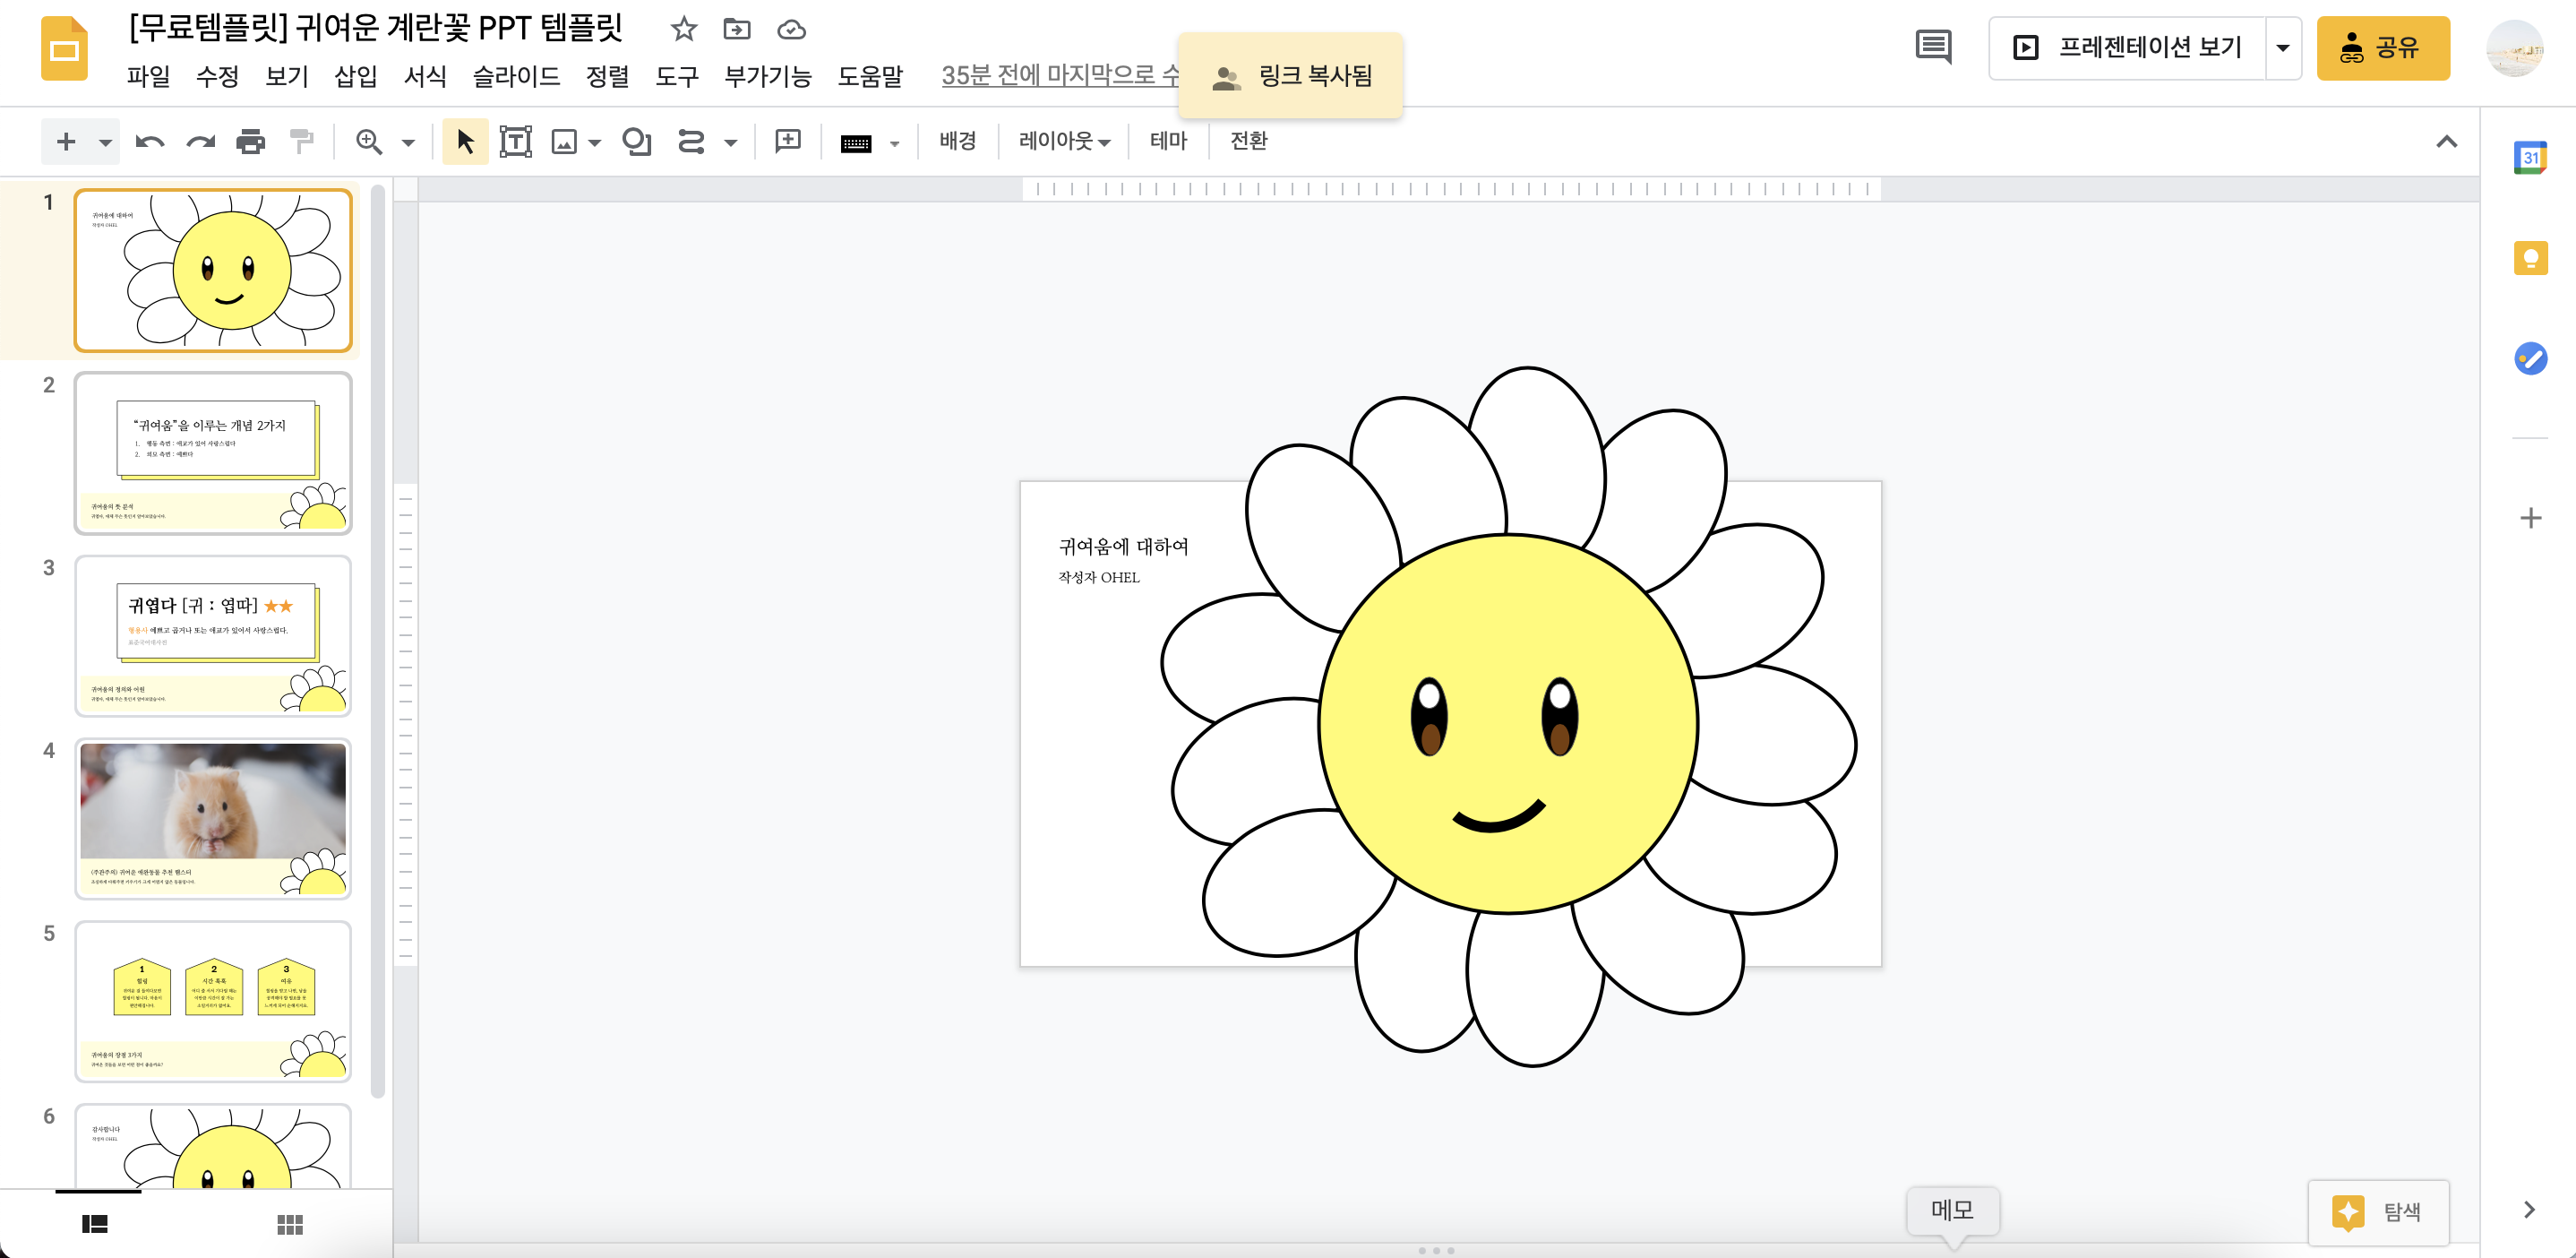Image resolution: width=2576 pixels, height=1258 pixels.
Task: Select the text box tool
Action: point(515,142)
